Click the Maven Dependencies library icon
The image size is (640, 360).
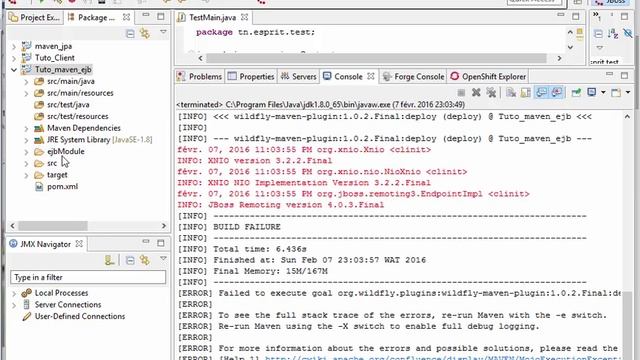(39, 128)
